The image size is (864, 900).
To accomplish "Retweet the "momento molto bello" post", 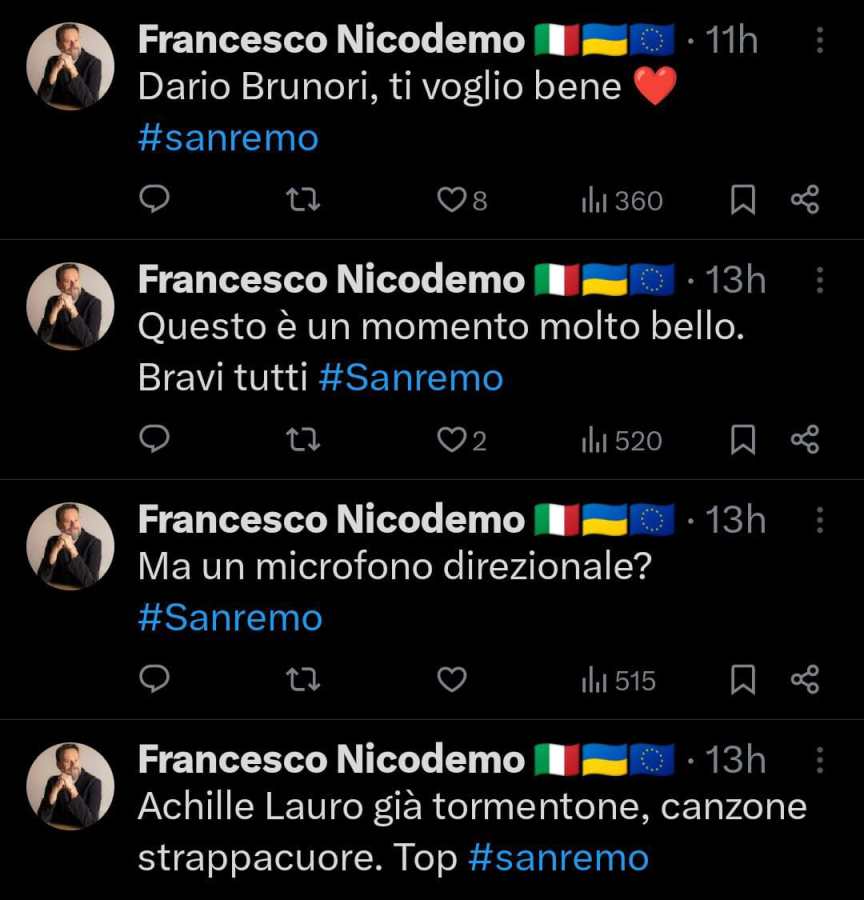I will [302, 440].
